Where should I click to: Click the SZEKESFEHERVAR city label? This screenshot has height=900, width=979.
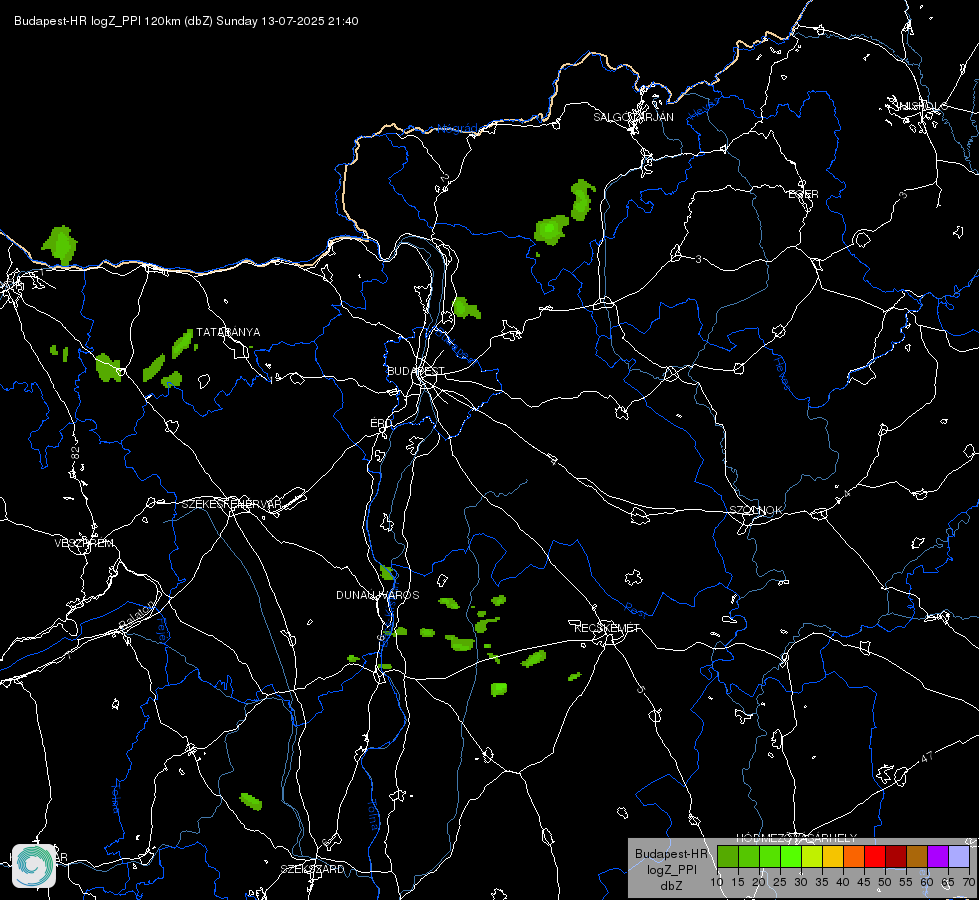[231, 503]
